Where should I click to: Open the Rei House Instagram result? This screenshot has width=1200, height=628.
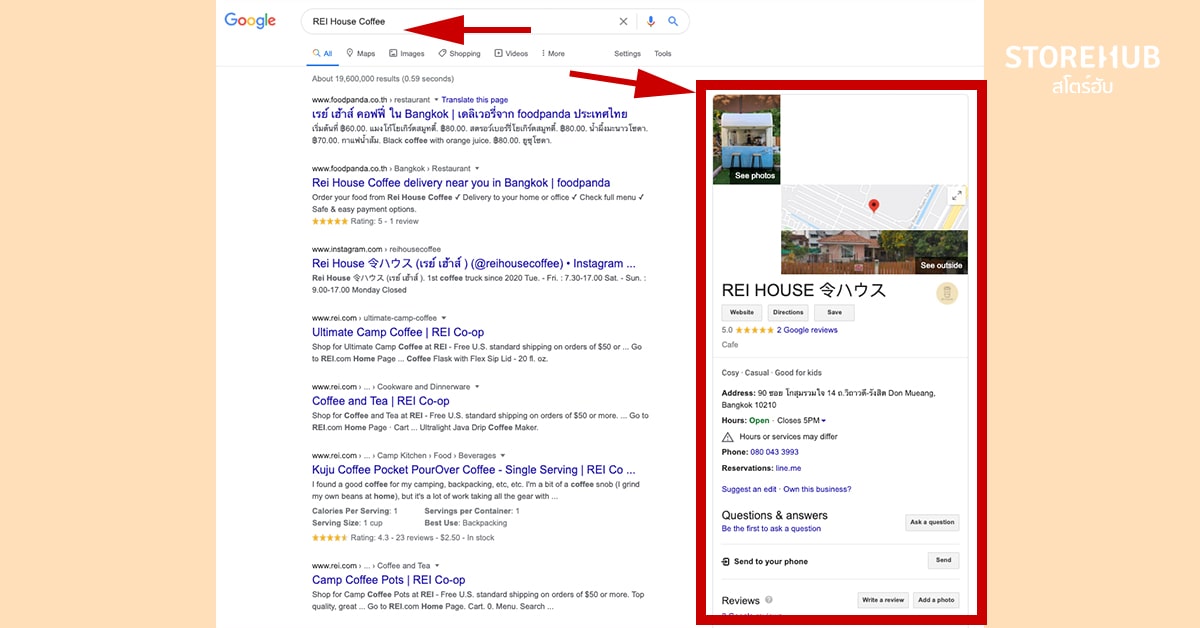[x=474, y=263]
